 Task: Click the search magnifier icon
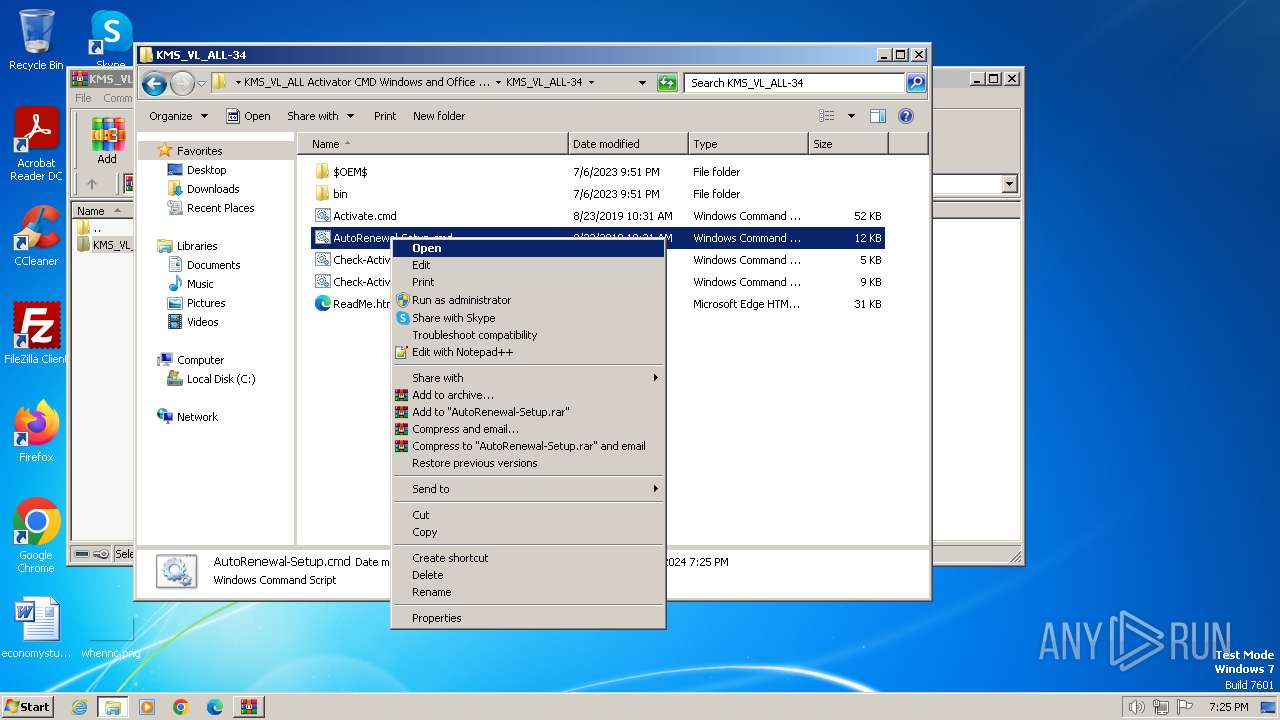tap(916, 83)
